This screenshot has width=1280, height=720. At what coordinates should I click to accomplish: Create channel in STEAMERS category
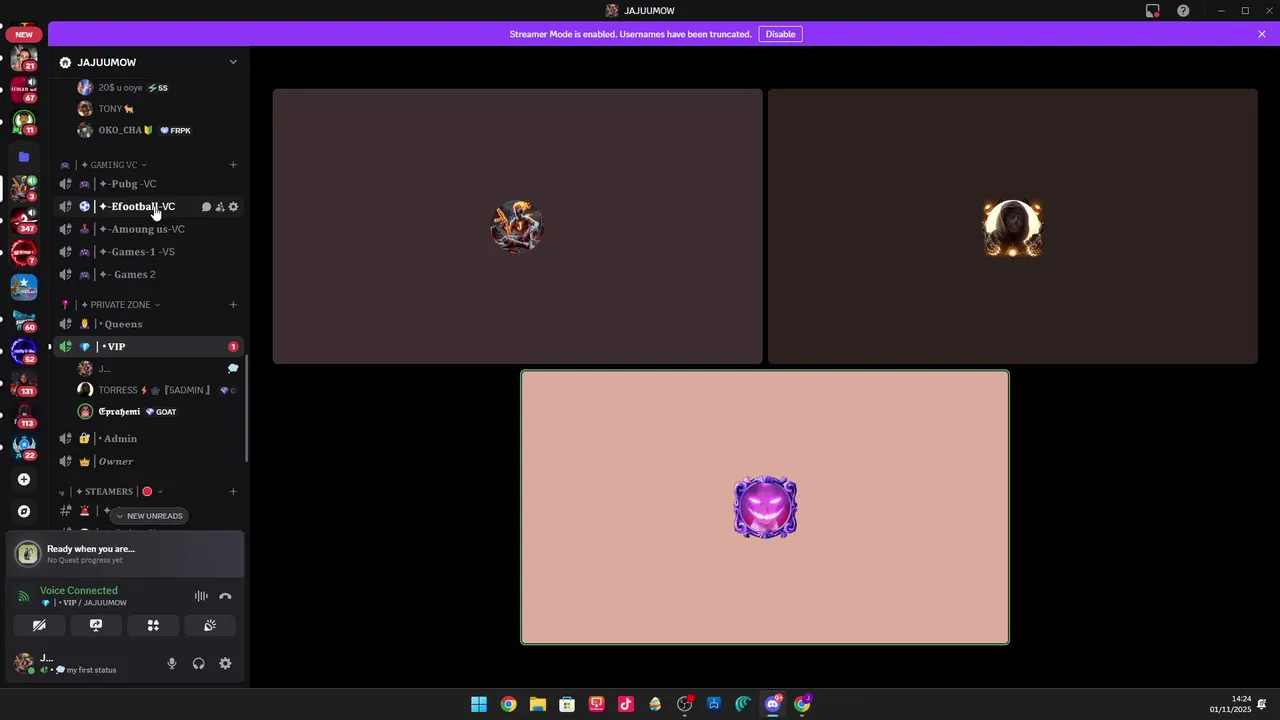pos(233,492)
